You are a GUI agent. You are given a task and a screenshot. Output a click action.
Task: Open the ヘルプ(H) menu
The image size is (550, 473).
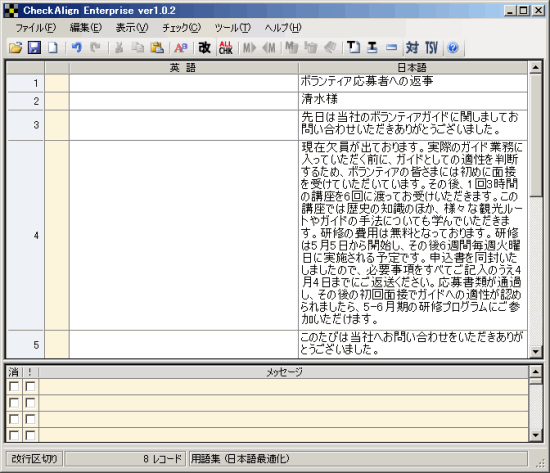(283, 28)
